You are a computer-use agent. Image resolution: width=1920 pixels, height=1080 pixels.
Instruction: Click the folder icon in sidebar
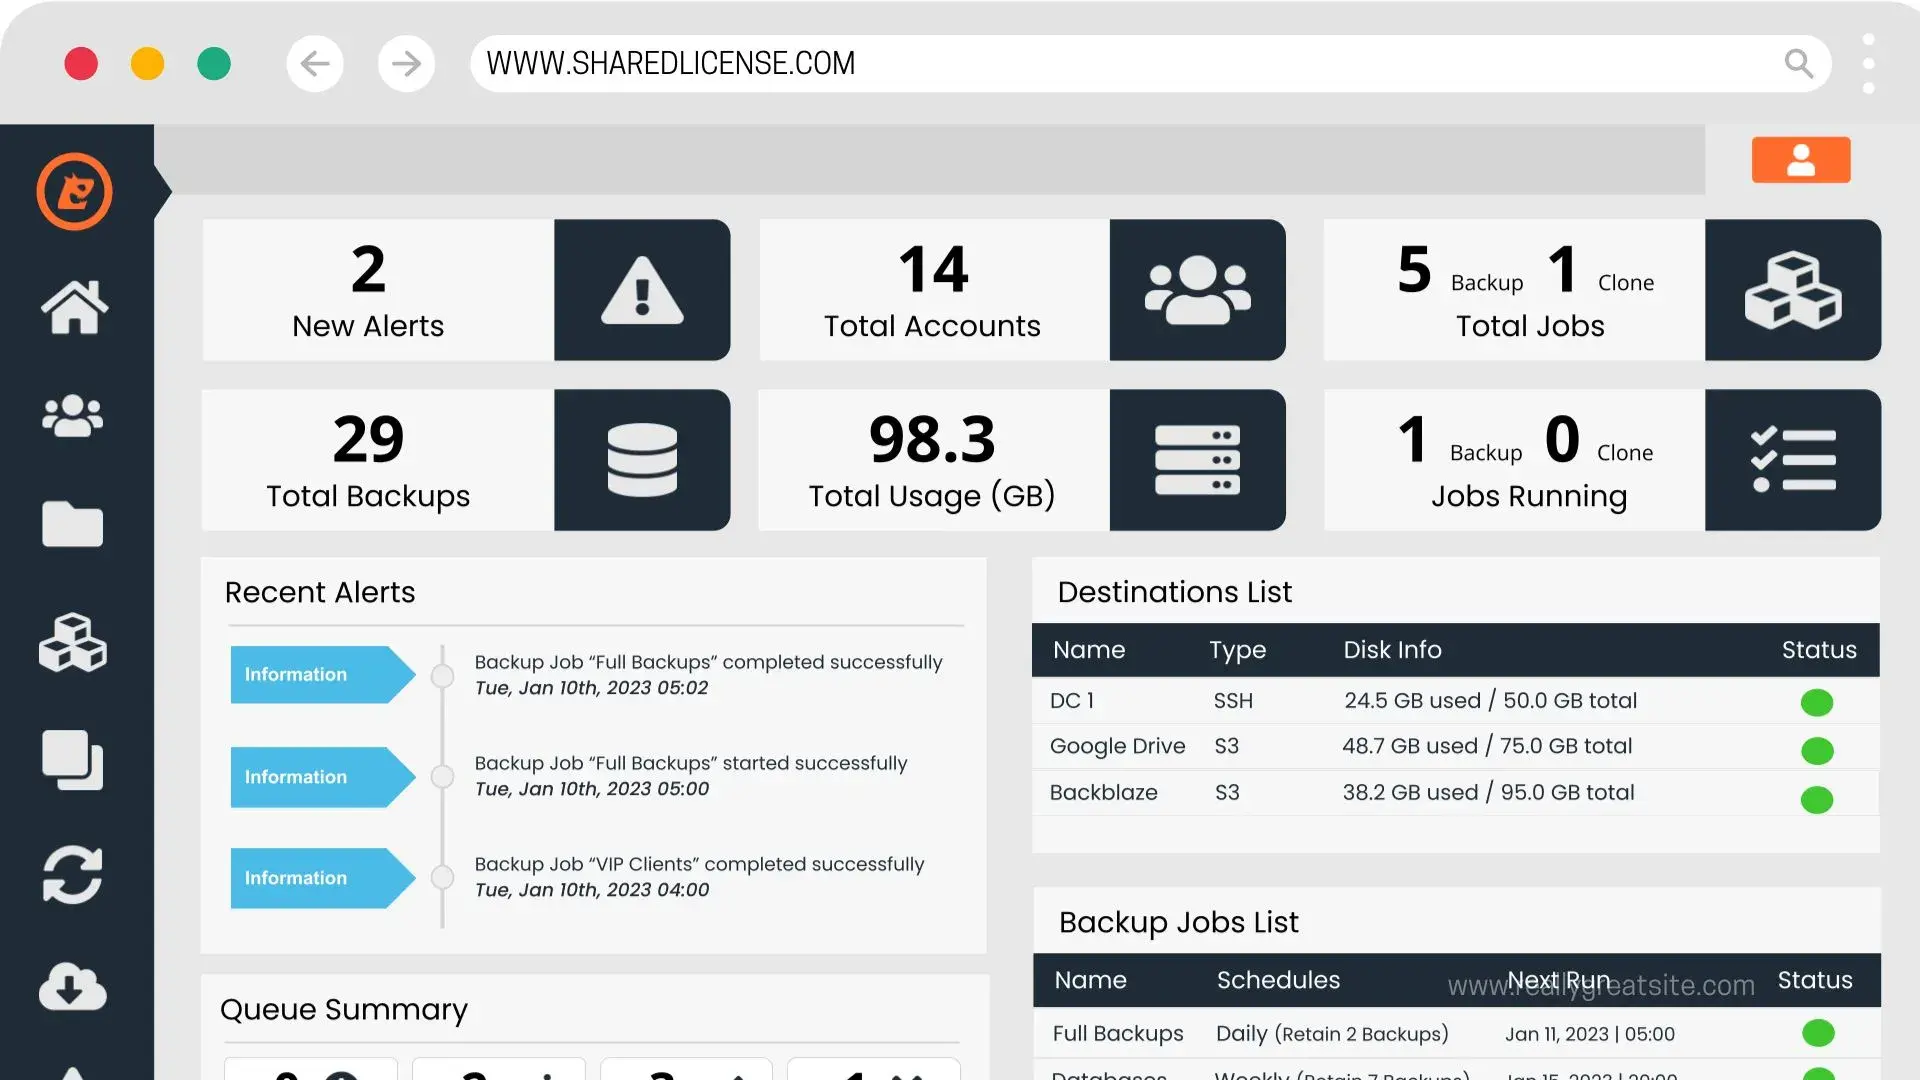[72, 524]
